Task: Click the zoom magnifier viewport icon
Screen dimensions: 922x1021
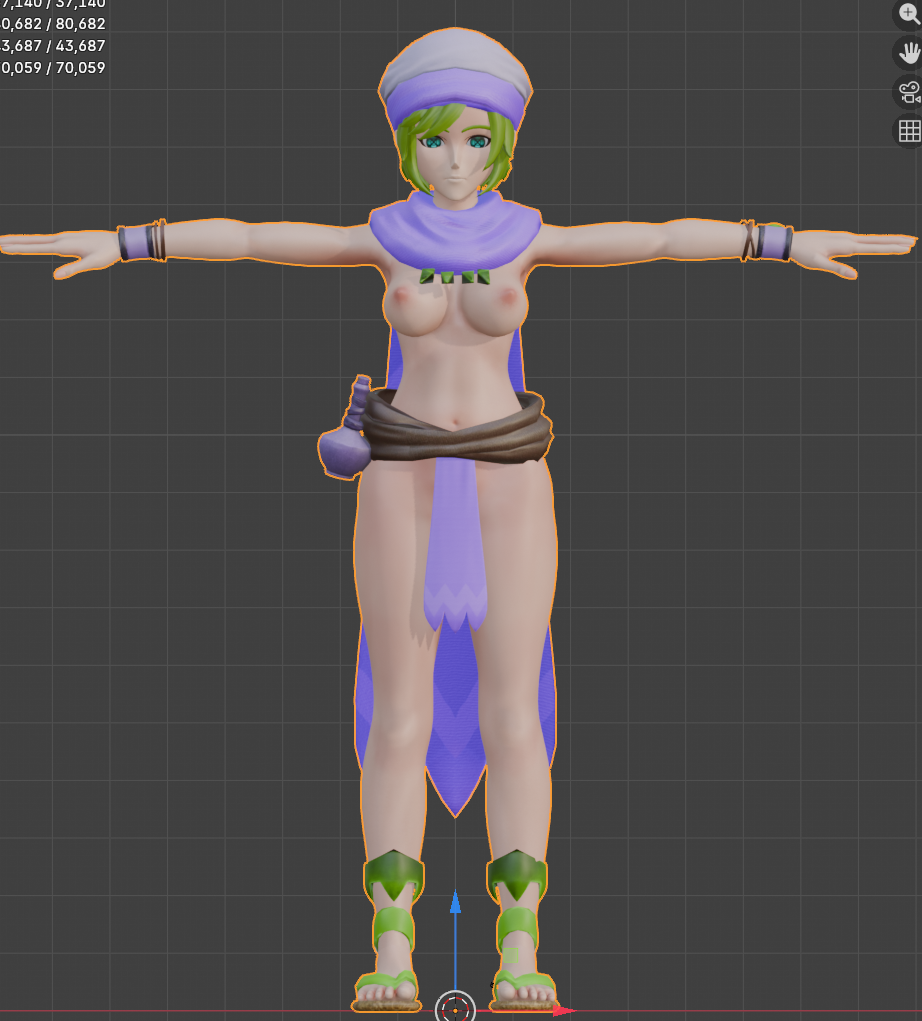Action: [x=908, y=14]
